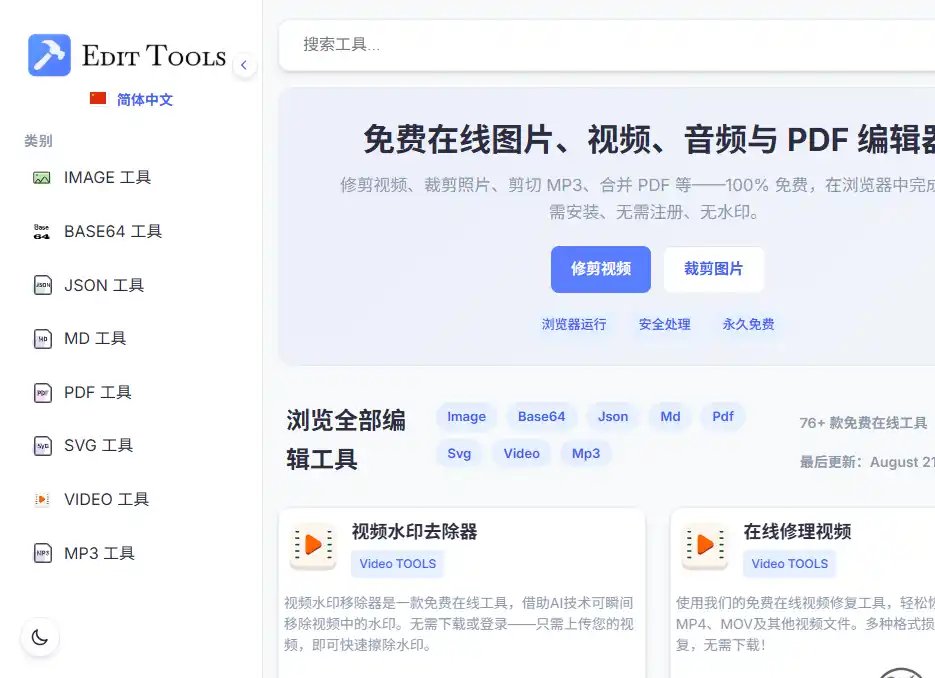This screenshot has width=935, height=678.
Task: Filter tools by the Video tag
Action: point(522,454)
